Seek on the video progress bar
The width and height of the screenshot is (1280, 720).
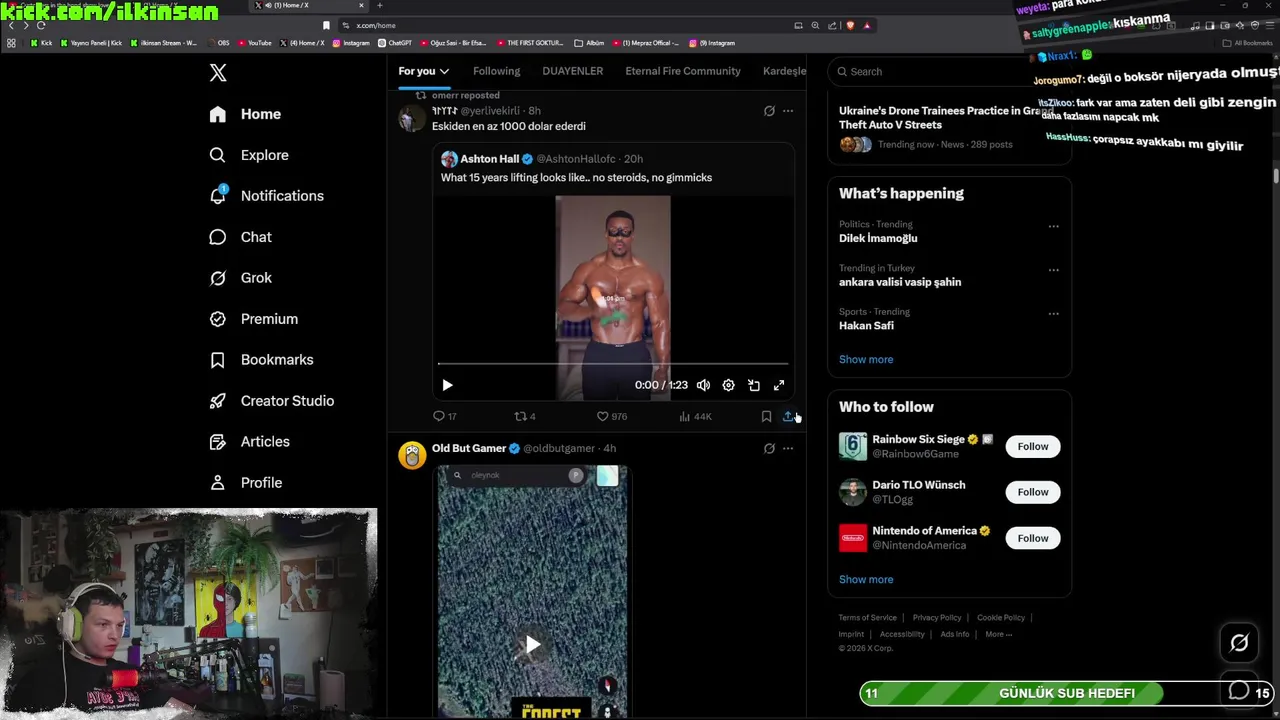click(x=613, y=364)
